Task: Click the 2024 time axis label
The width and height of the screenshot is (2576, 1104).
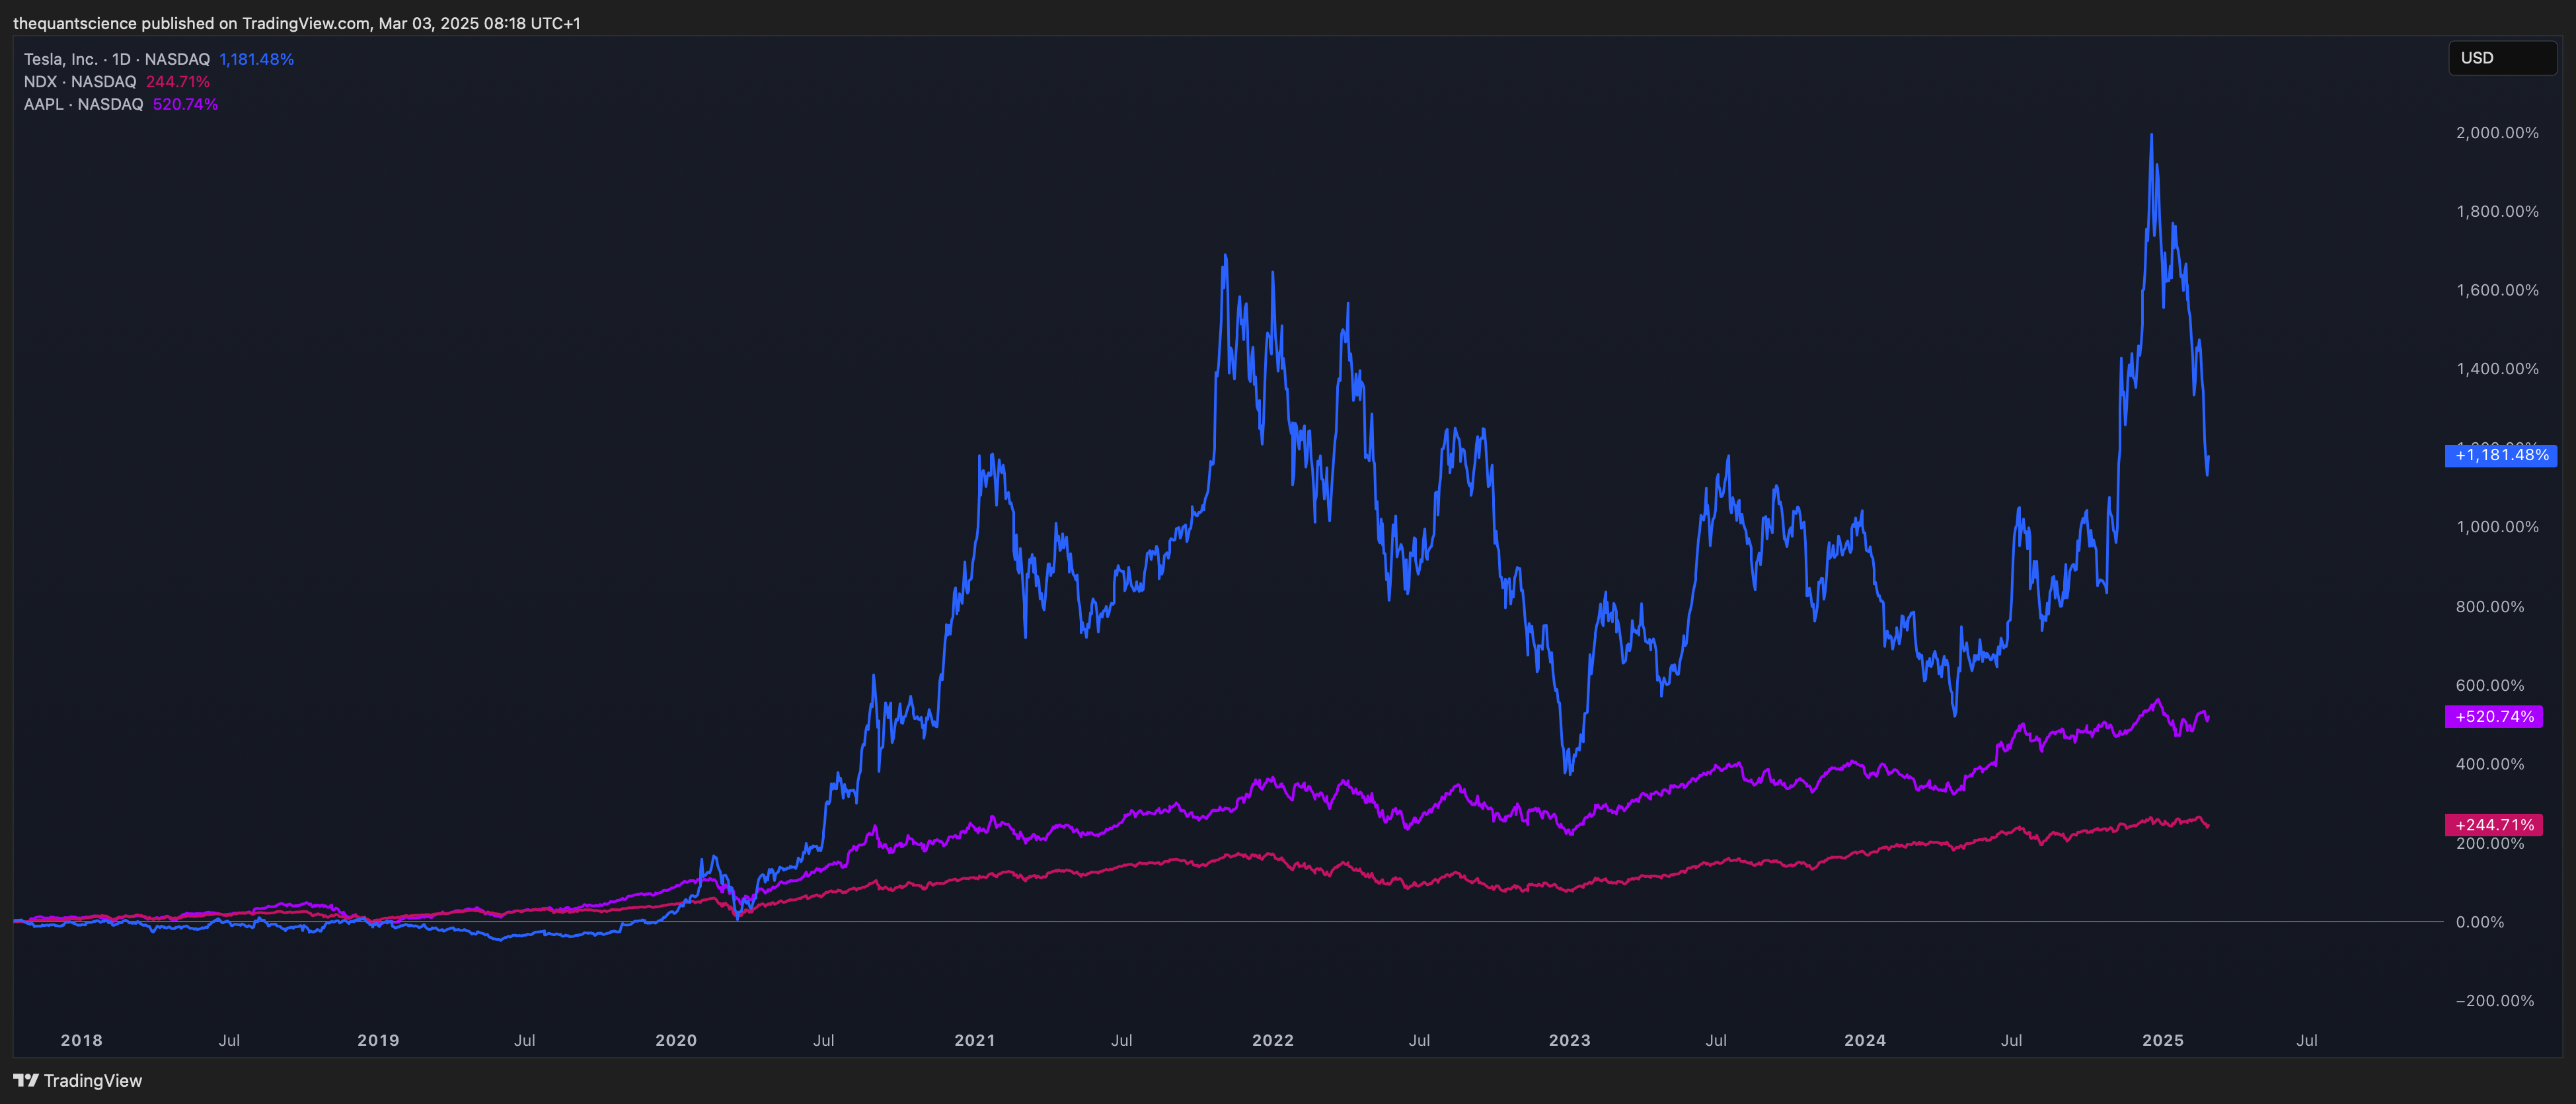Action: coord(1865,1040)
